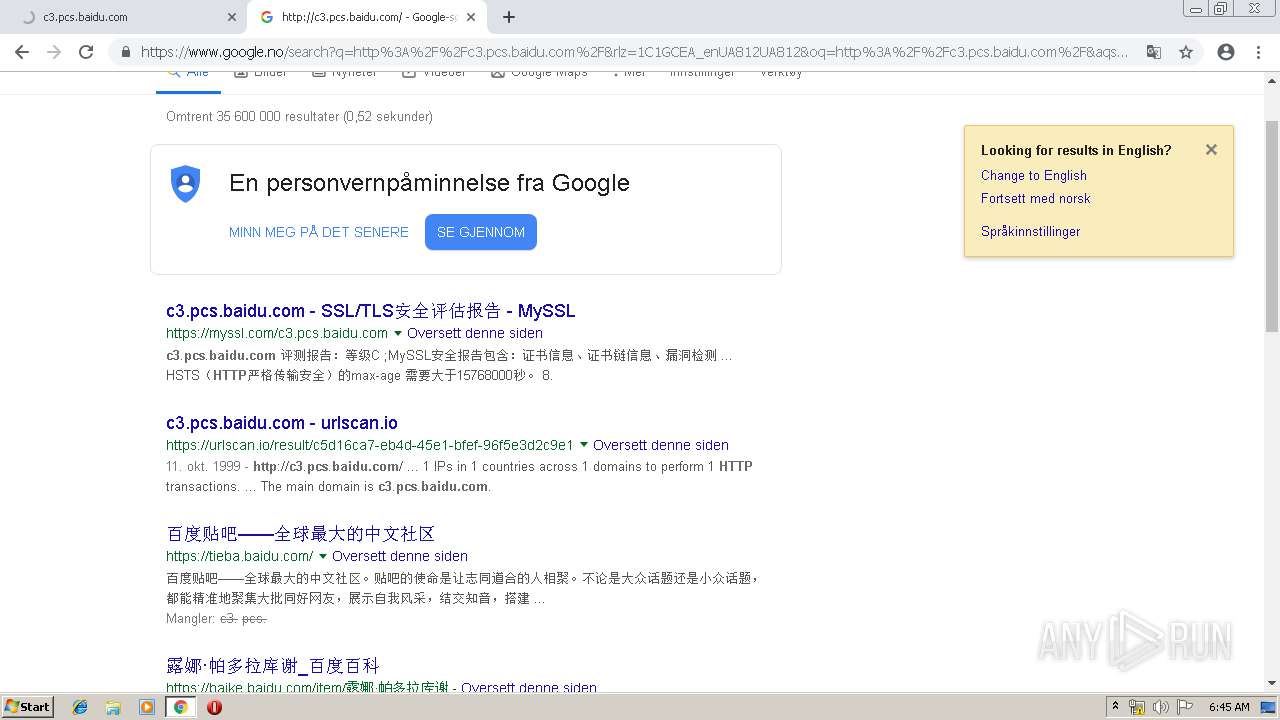This screenshot has width=1280, height=720.
Task: Open the MySSL SSL/TLS report result
Action: tap(371, 311)
